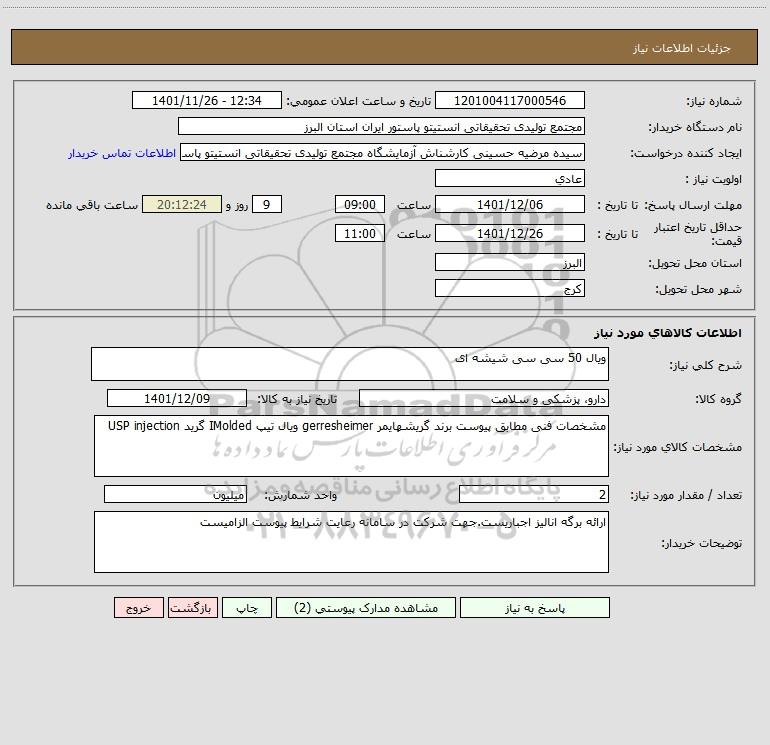Click the response deadline time 09:00

pos(359,204)
